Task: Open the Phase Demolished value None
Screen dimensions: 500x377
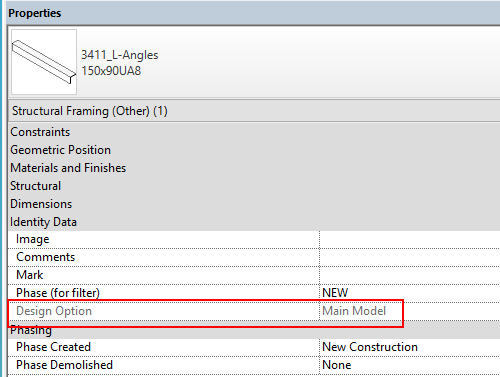Action: 410,365
